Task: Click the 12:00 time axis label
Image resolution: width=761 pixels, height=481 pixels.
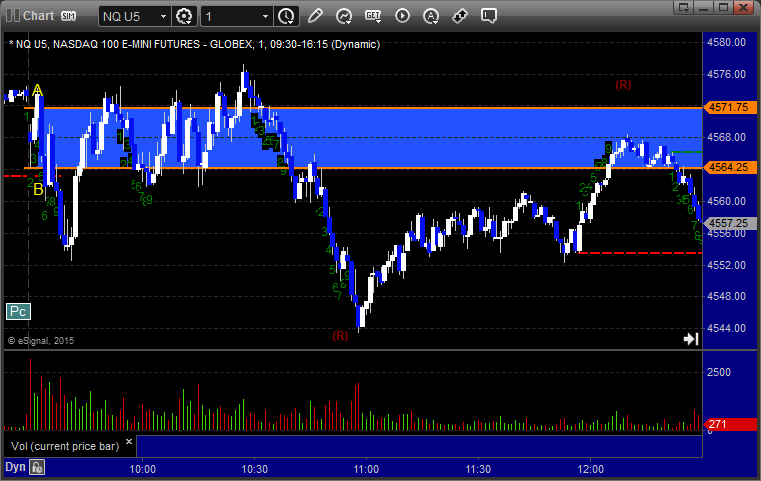Action: 591,469
